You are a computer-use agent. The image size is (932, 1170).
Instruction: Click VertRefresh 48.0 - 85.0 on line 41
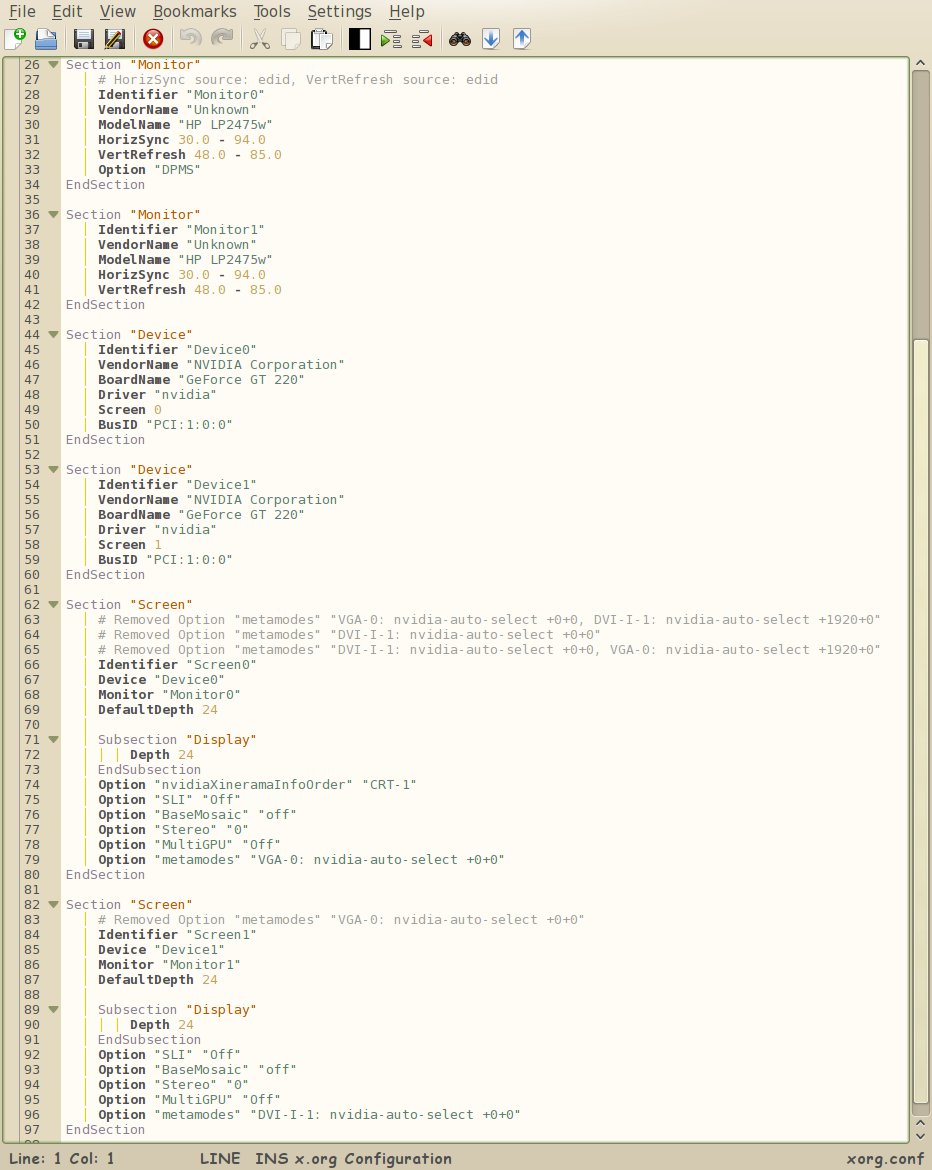pos(190,290)
